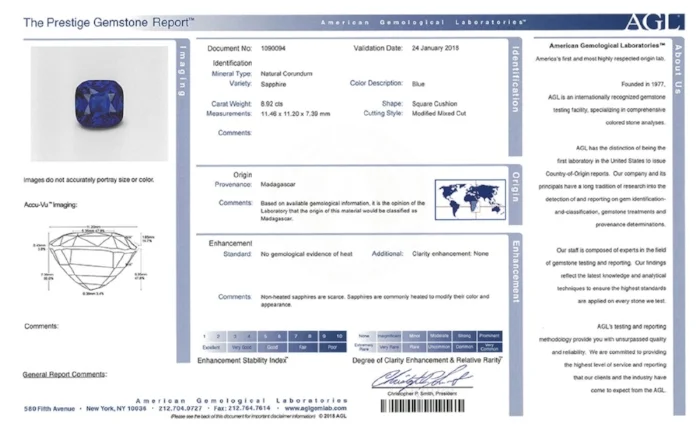
Task: Click the measurements 11.46 x 11.20 x 7.39 mm
Action: click(296, 114)
